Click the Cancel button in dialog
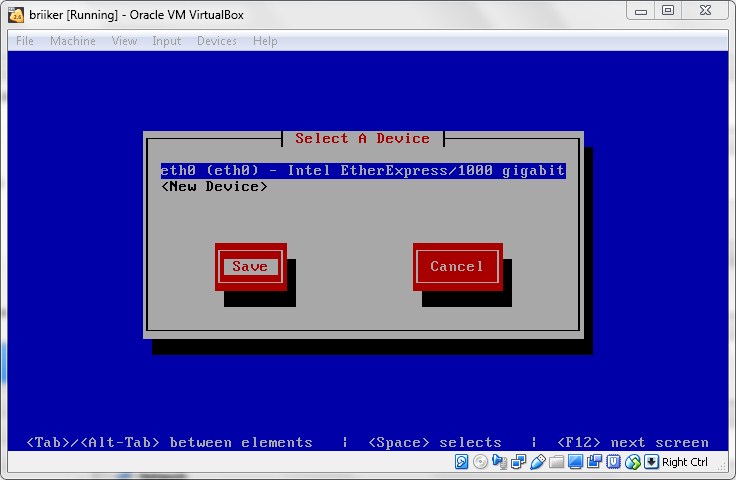Viewport: 736px width, 480px height. [x=458, y=267]
